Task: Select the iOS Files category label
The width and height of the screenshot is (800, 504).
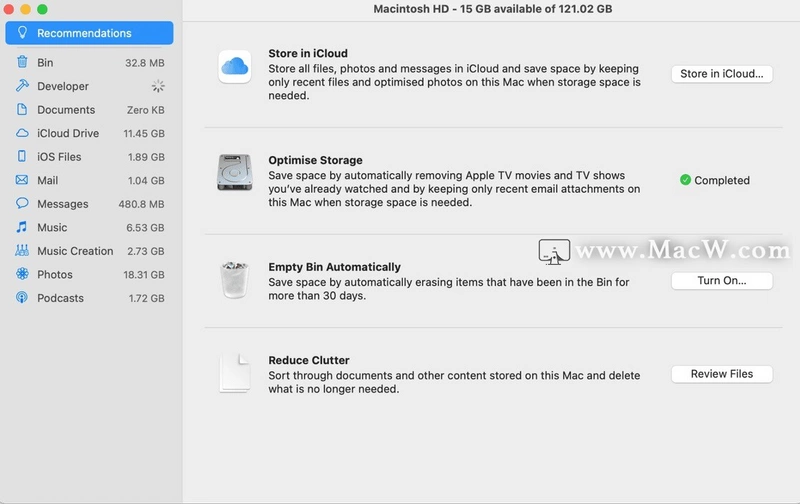Action: [x=59, y=157]
